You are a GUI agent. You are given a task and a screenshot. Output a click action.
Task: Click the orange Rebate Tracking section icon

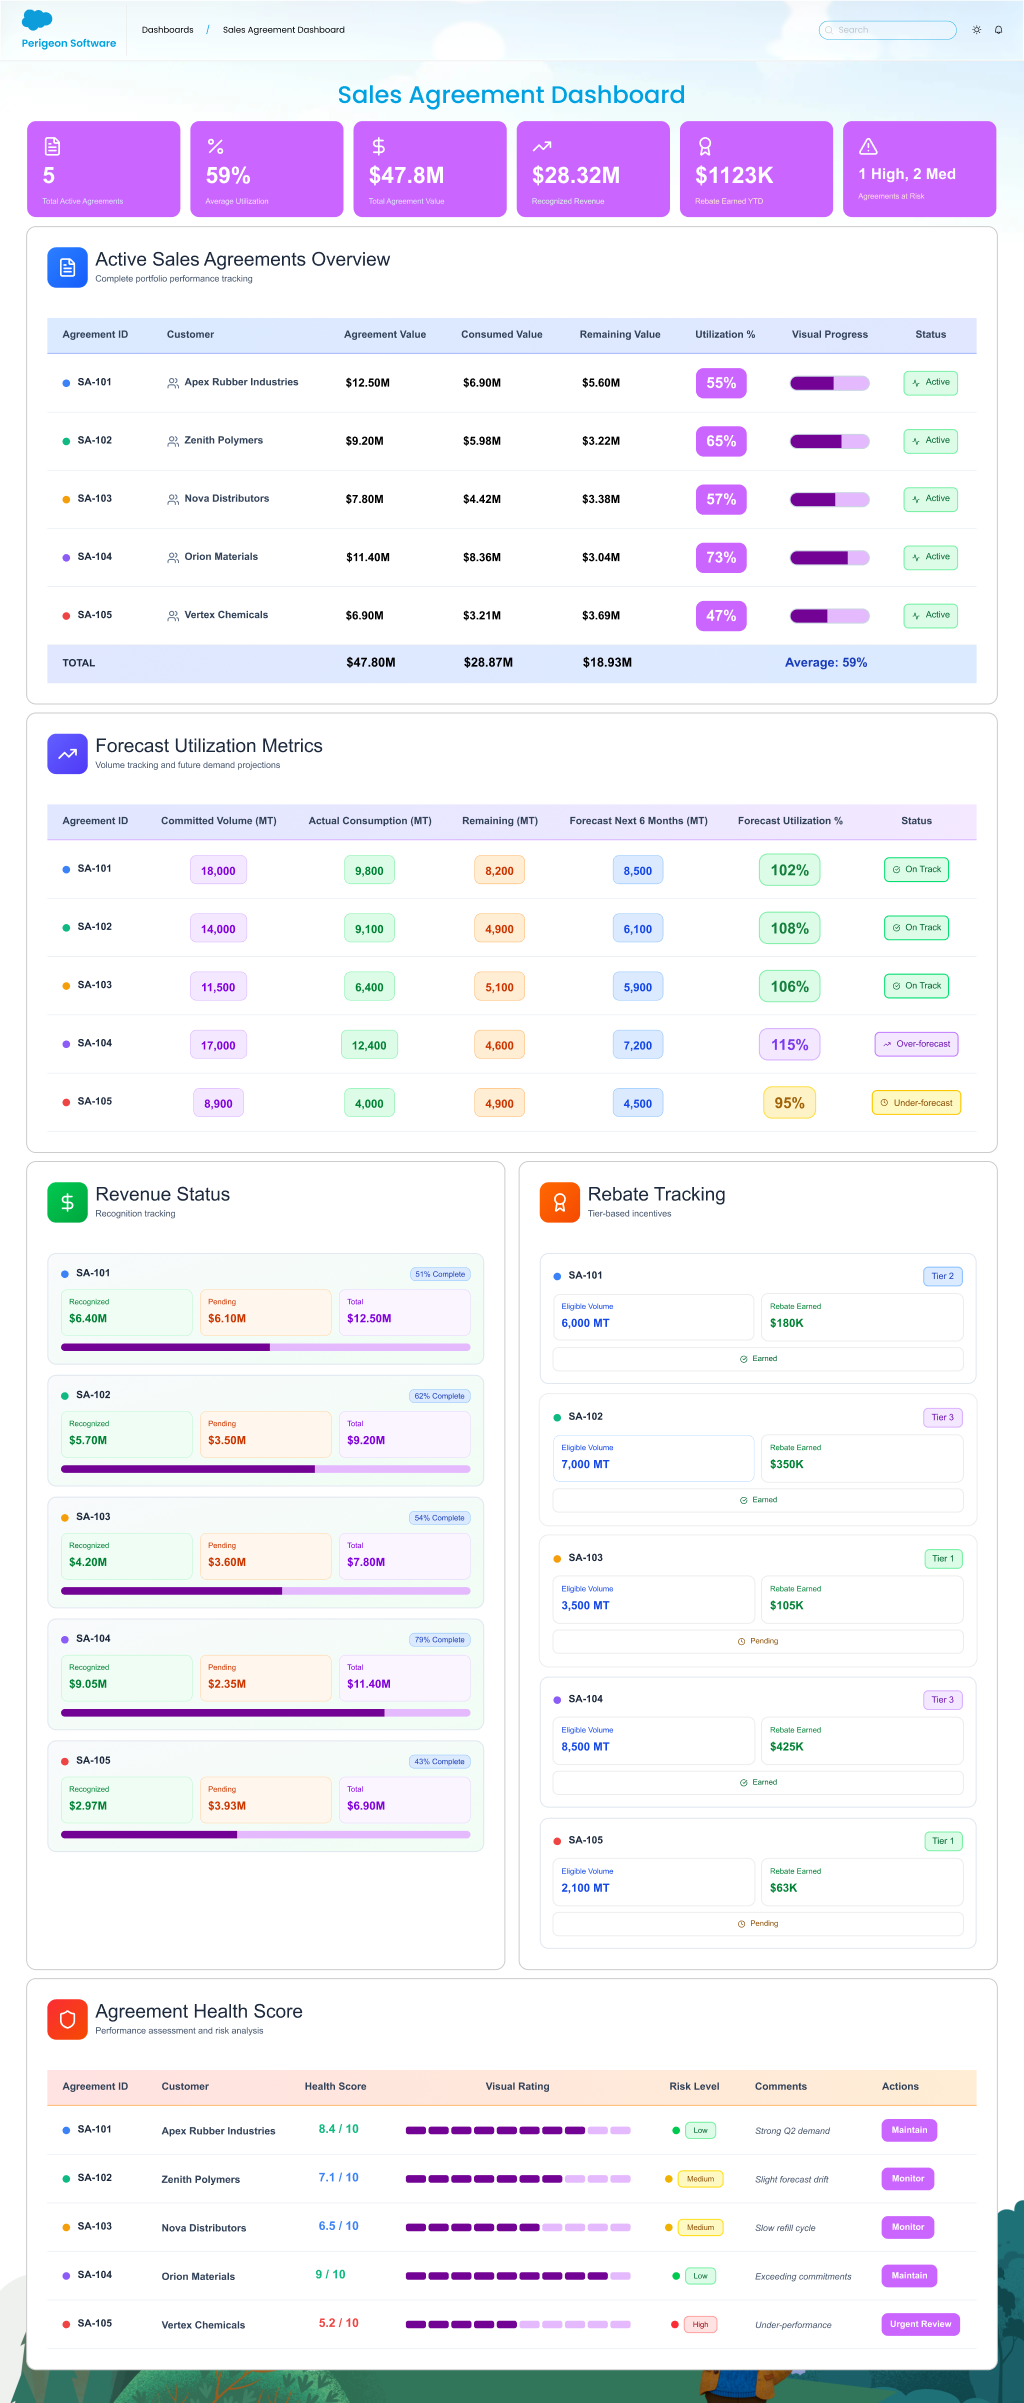559,1202
